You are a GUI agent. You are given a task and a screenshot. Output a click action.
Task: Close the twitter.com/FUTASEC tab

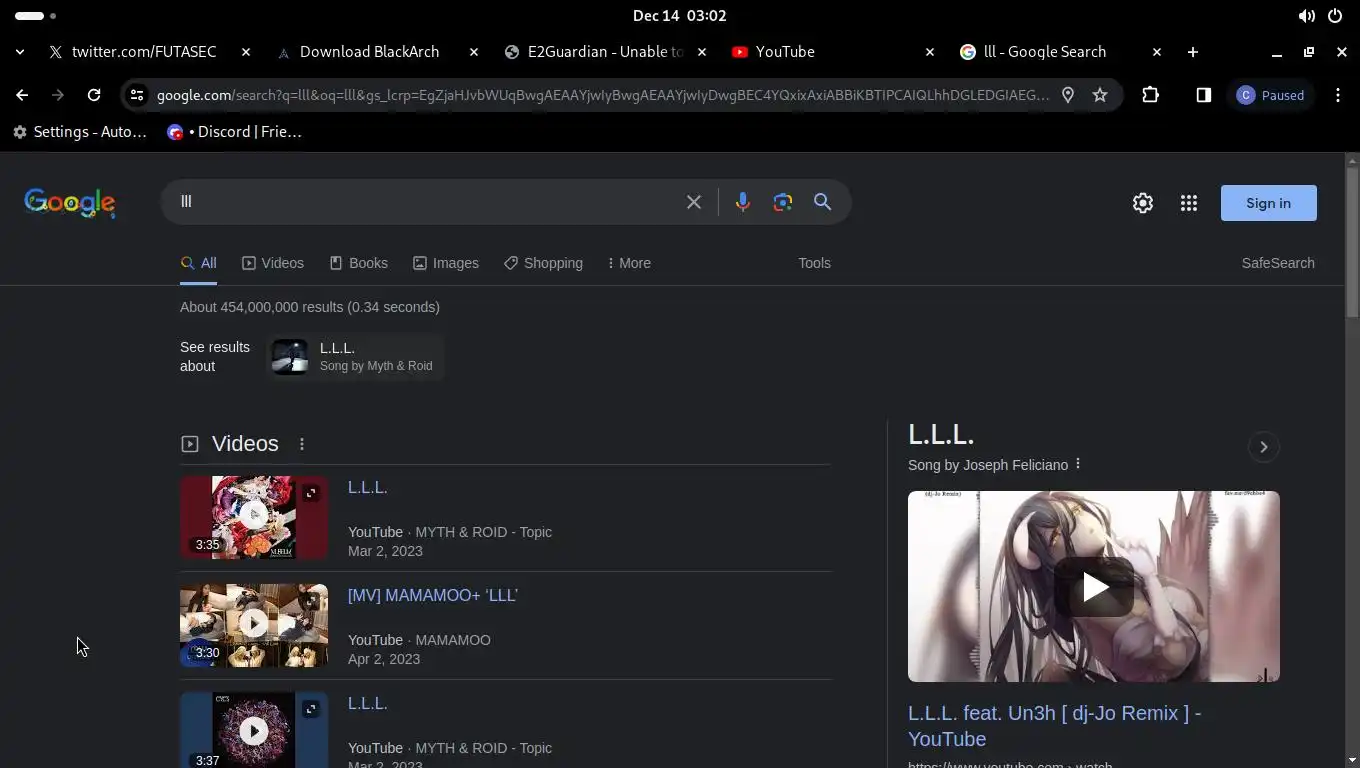(246, 52)
